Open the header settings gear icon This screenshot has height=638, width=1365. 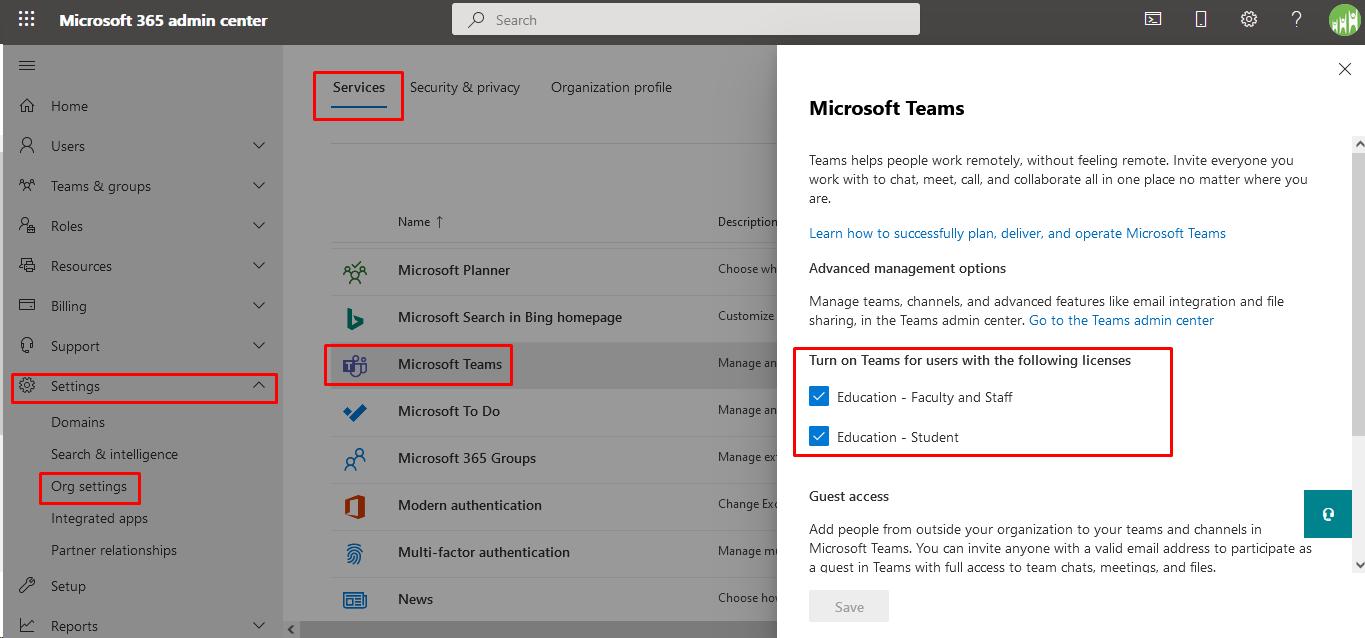click(x=1249, y=19)
